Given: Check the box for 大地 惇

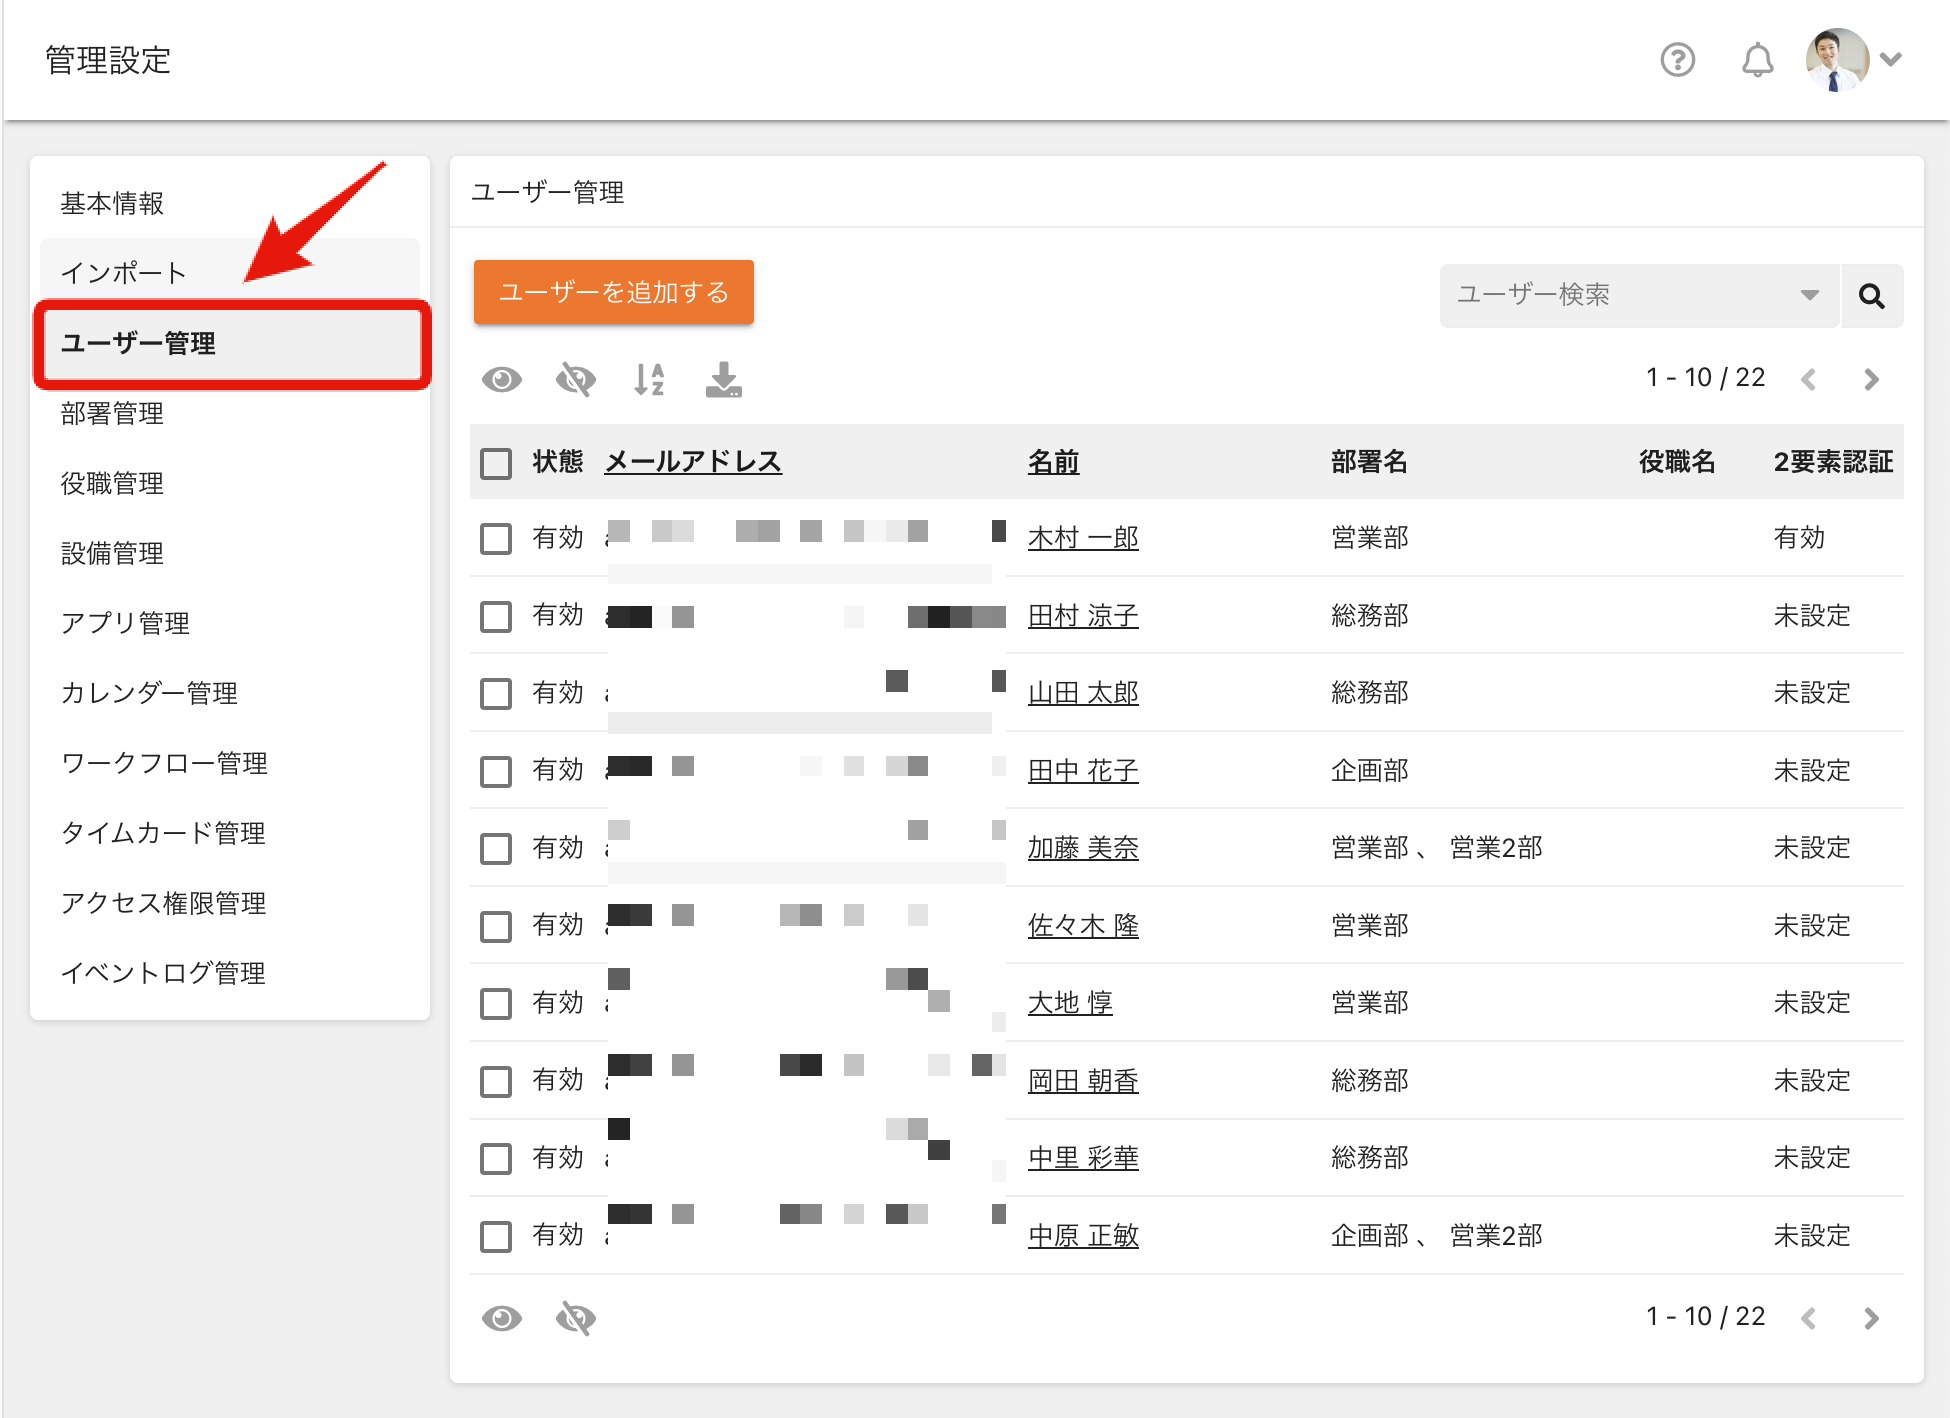Looking at the screenshot, I should pos(496,1004).
